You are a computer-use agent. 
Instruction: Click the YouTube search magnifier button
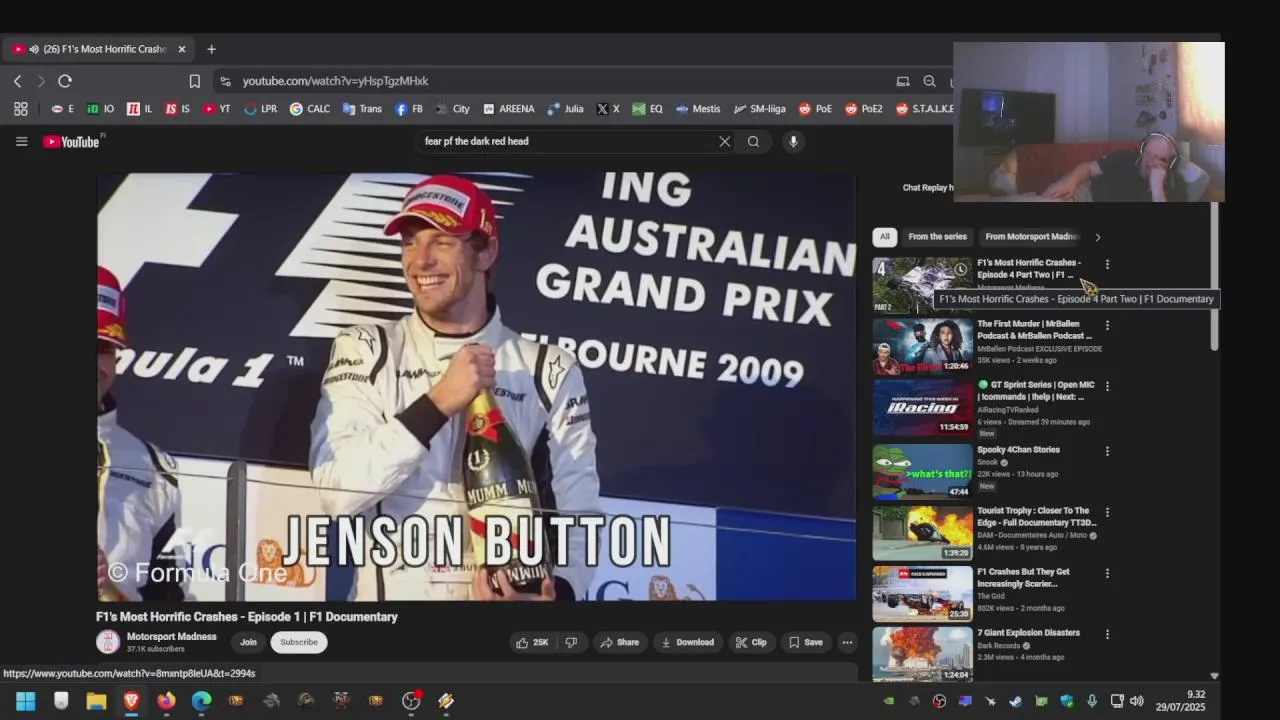(x=753, y=141)
